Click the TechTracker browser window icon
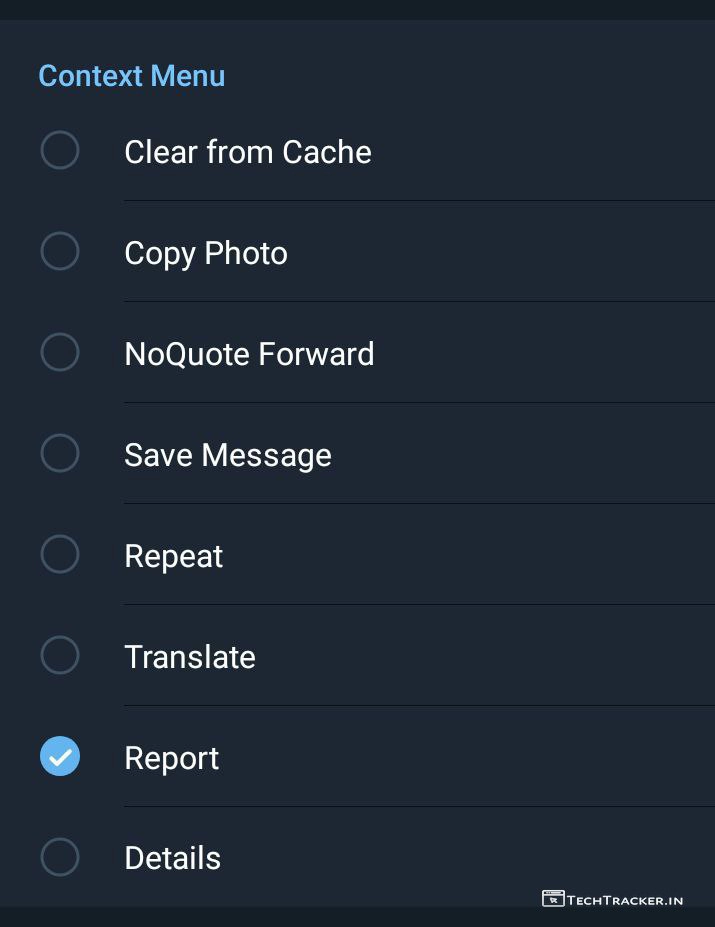Viewport: 715px width, 927px height. click(x=553, y=899)
